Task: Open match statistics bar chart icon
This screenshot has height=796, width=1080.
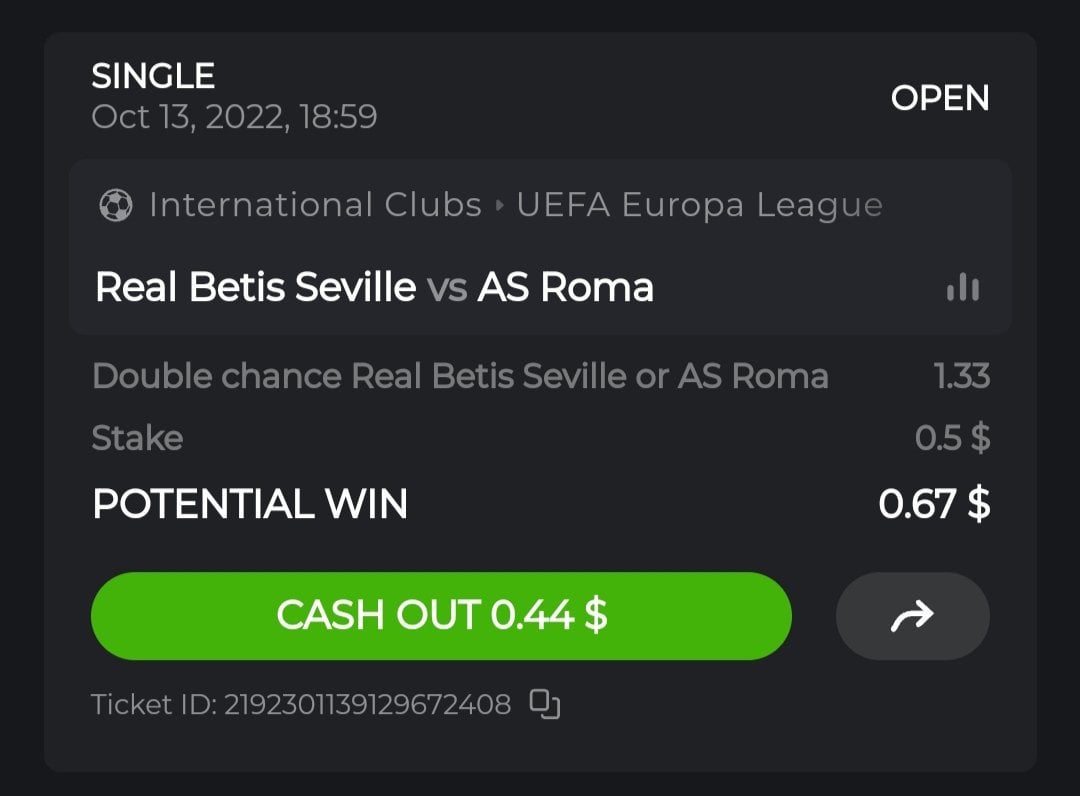Action: click(962, 288)
